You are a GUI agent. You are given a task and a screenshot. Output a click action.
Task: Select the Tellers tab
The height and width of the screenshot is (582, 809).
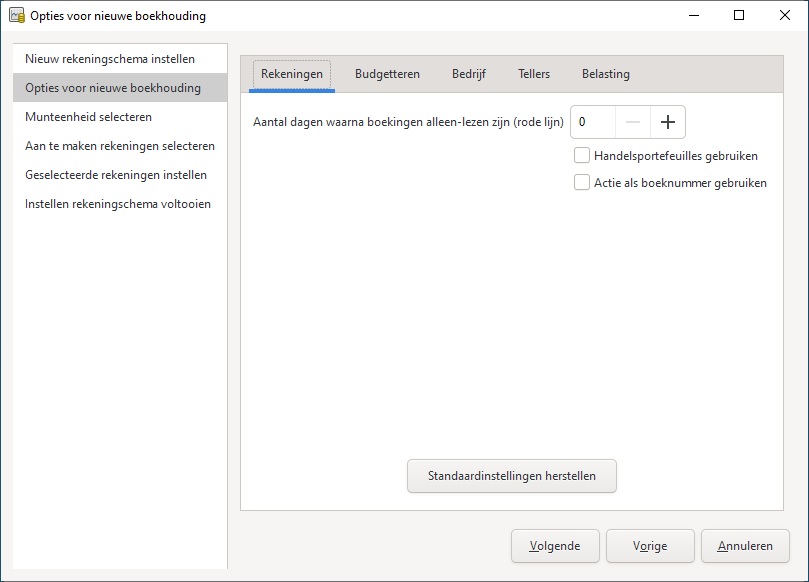[534, 74]
